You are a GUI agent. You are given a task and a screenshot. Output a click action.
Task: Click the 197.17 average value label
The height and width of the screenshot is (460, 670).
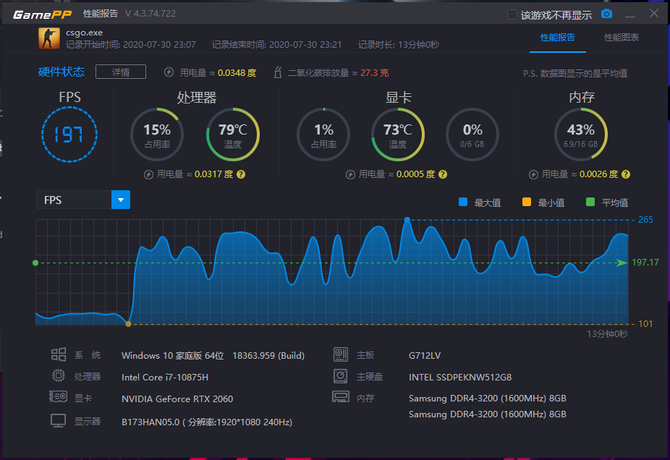coord(645,262)
